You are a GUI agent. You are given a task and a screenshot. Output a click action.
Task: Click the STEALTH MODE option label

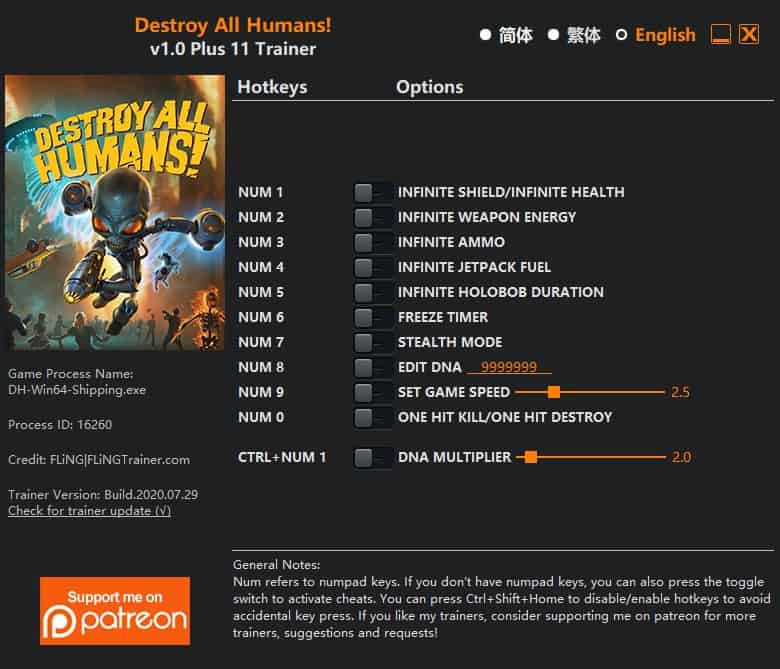(450, 342)
